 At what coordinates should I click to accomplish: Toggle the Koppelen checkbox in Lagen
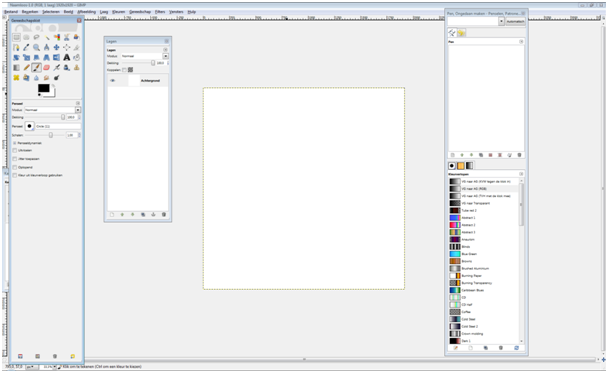(124, 70)
